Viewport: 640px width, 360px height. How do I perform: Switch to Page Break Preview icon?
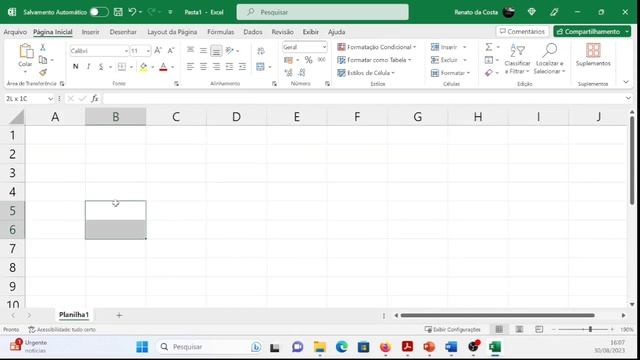(x=539, y=329)
